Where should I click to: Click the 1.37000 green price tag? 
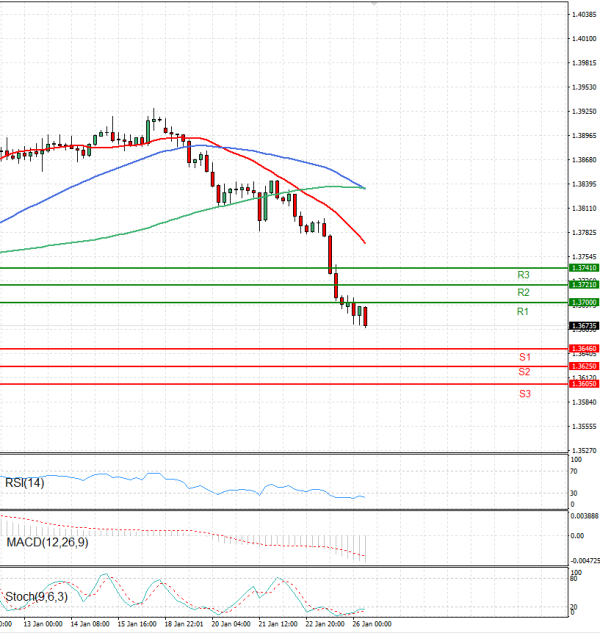[584, 302]
